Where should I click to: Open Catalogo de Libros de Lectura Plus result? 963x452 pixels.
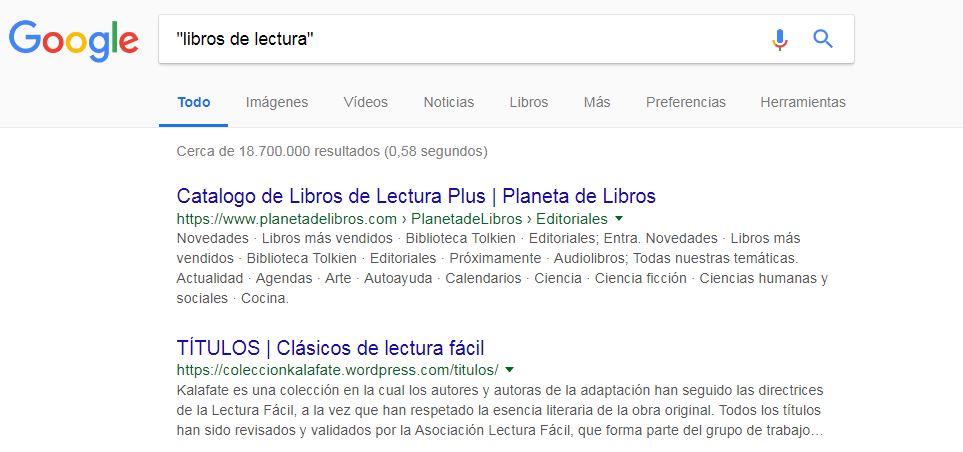pyautogui.click(x=416, y=196)
